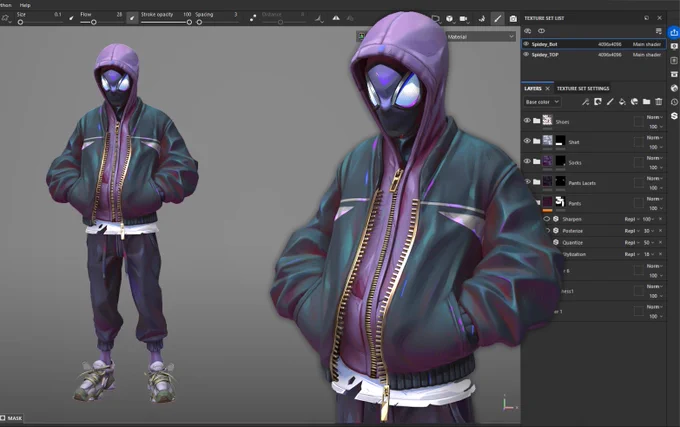This screenshot has width=680, height=427.
Task: Click the rotation icon in top toolbar
Action: pos(482,19)
